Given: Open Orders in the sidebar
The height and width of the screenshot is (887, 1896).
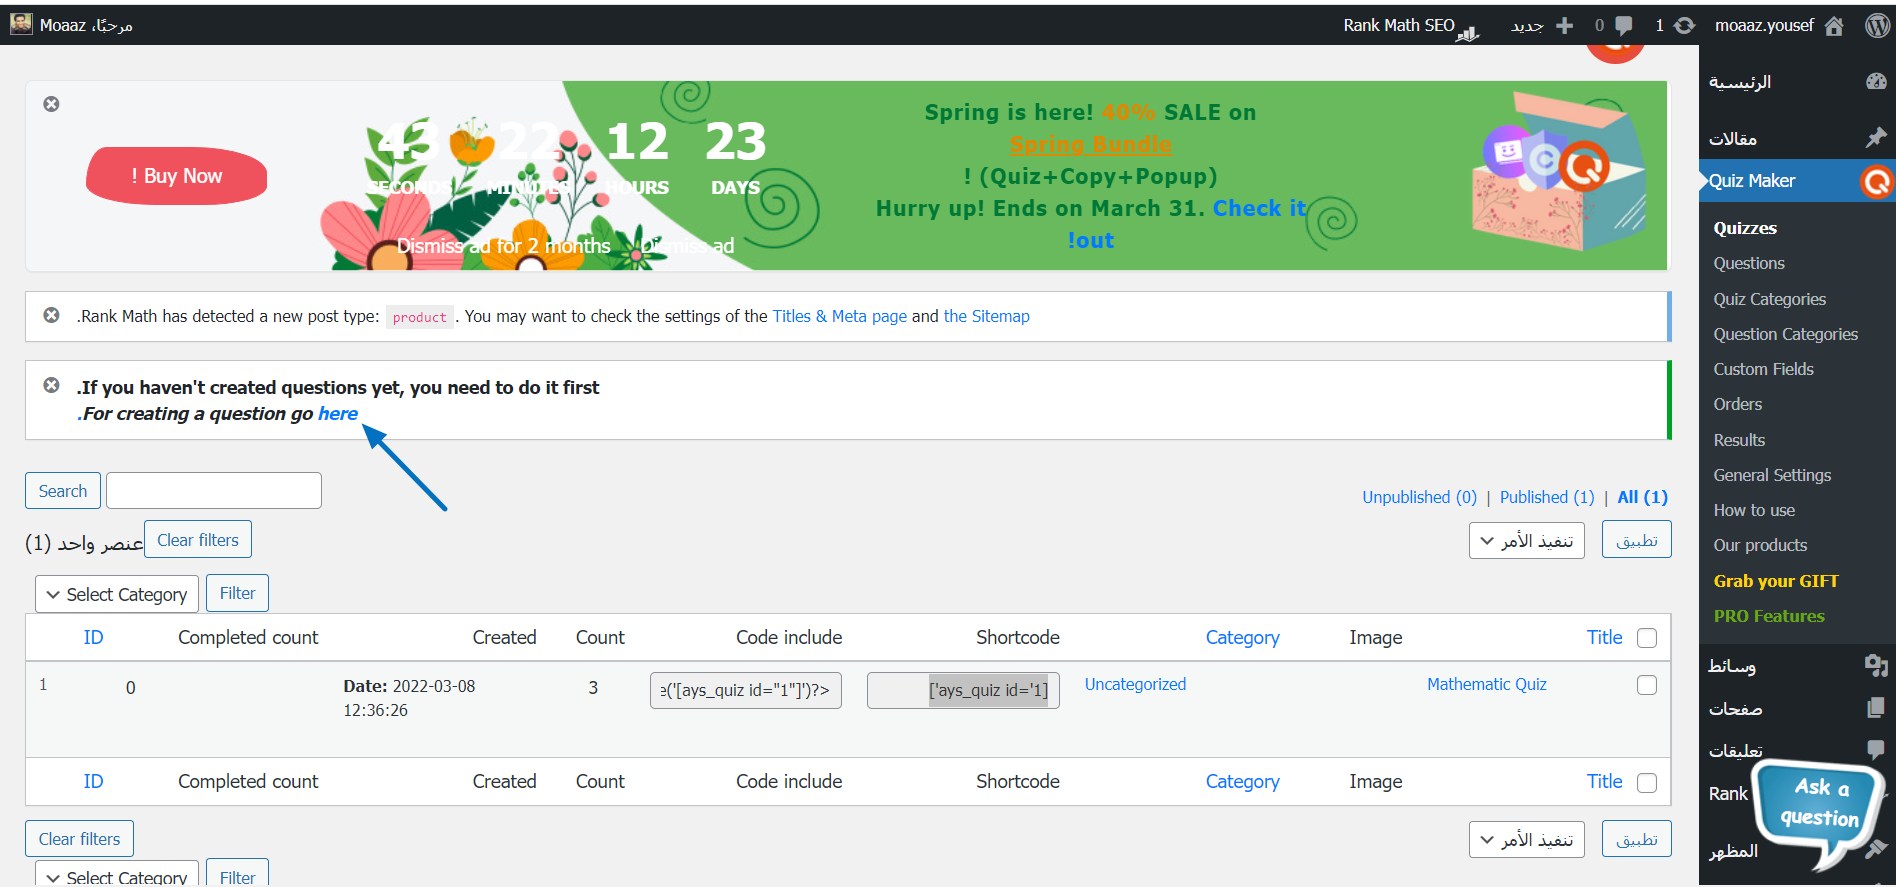Looking at the screenshot, I should pyautogui.click(x=1738, y=404).
